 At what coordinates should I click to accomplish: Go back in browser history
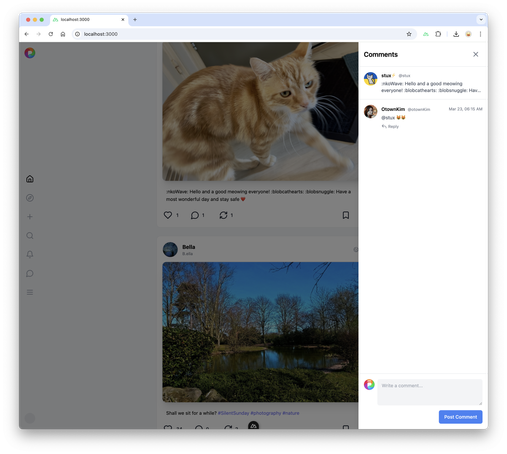click(x=27, y=34)
